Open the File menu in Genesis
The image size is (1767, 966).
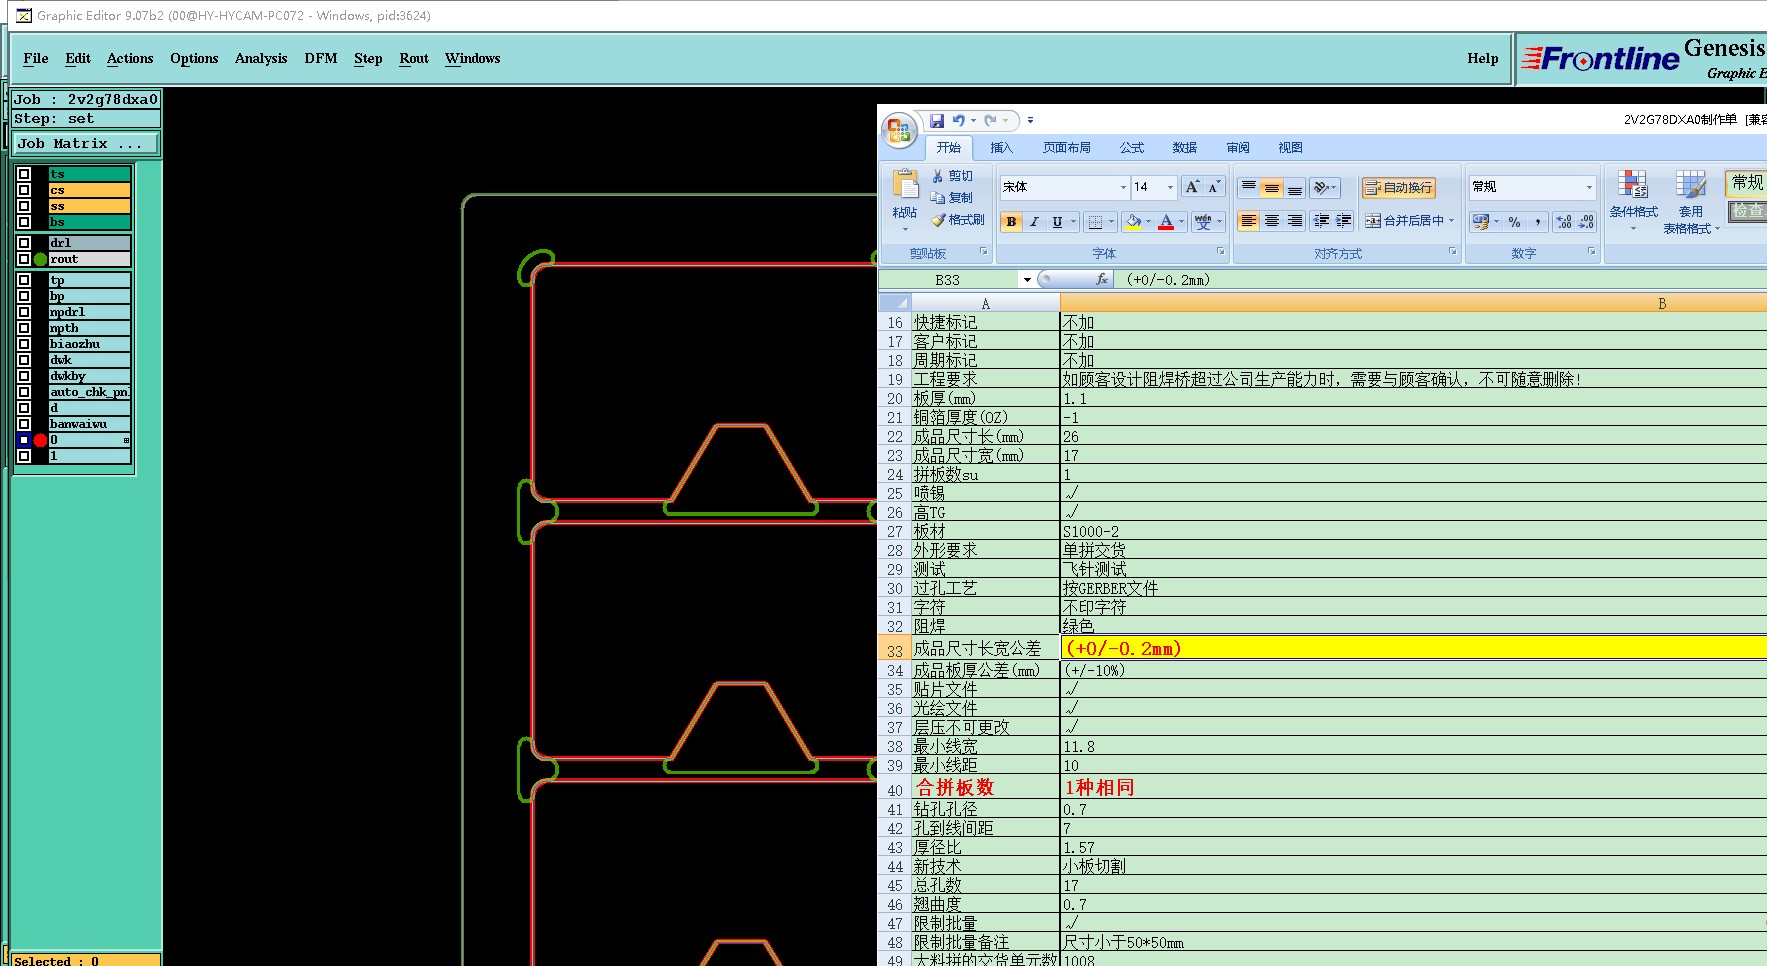[36, 58]
